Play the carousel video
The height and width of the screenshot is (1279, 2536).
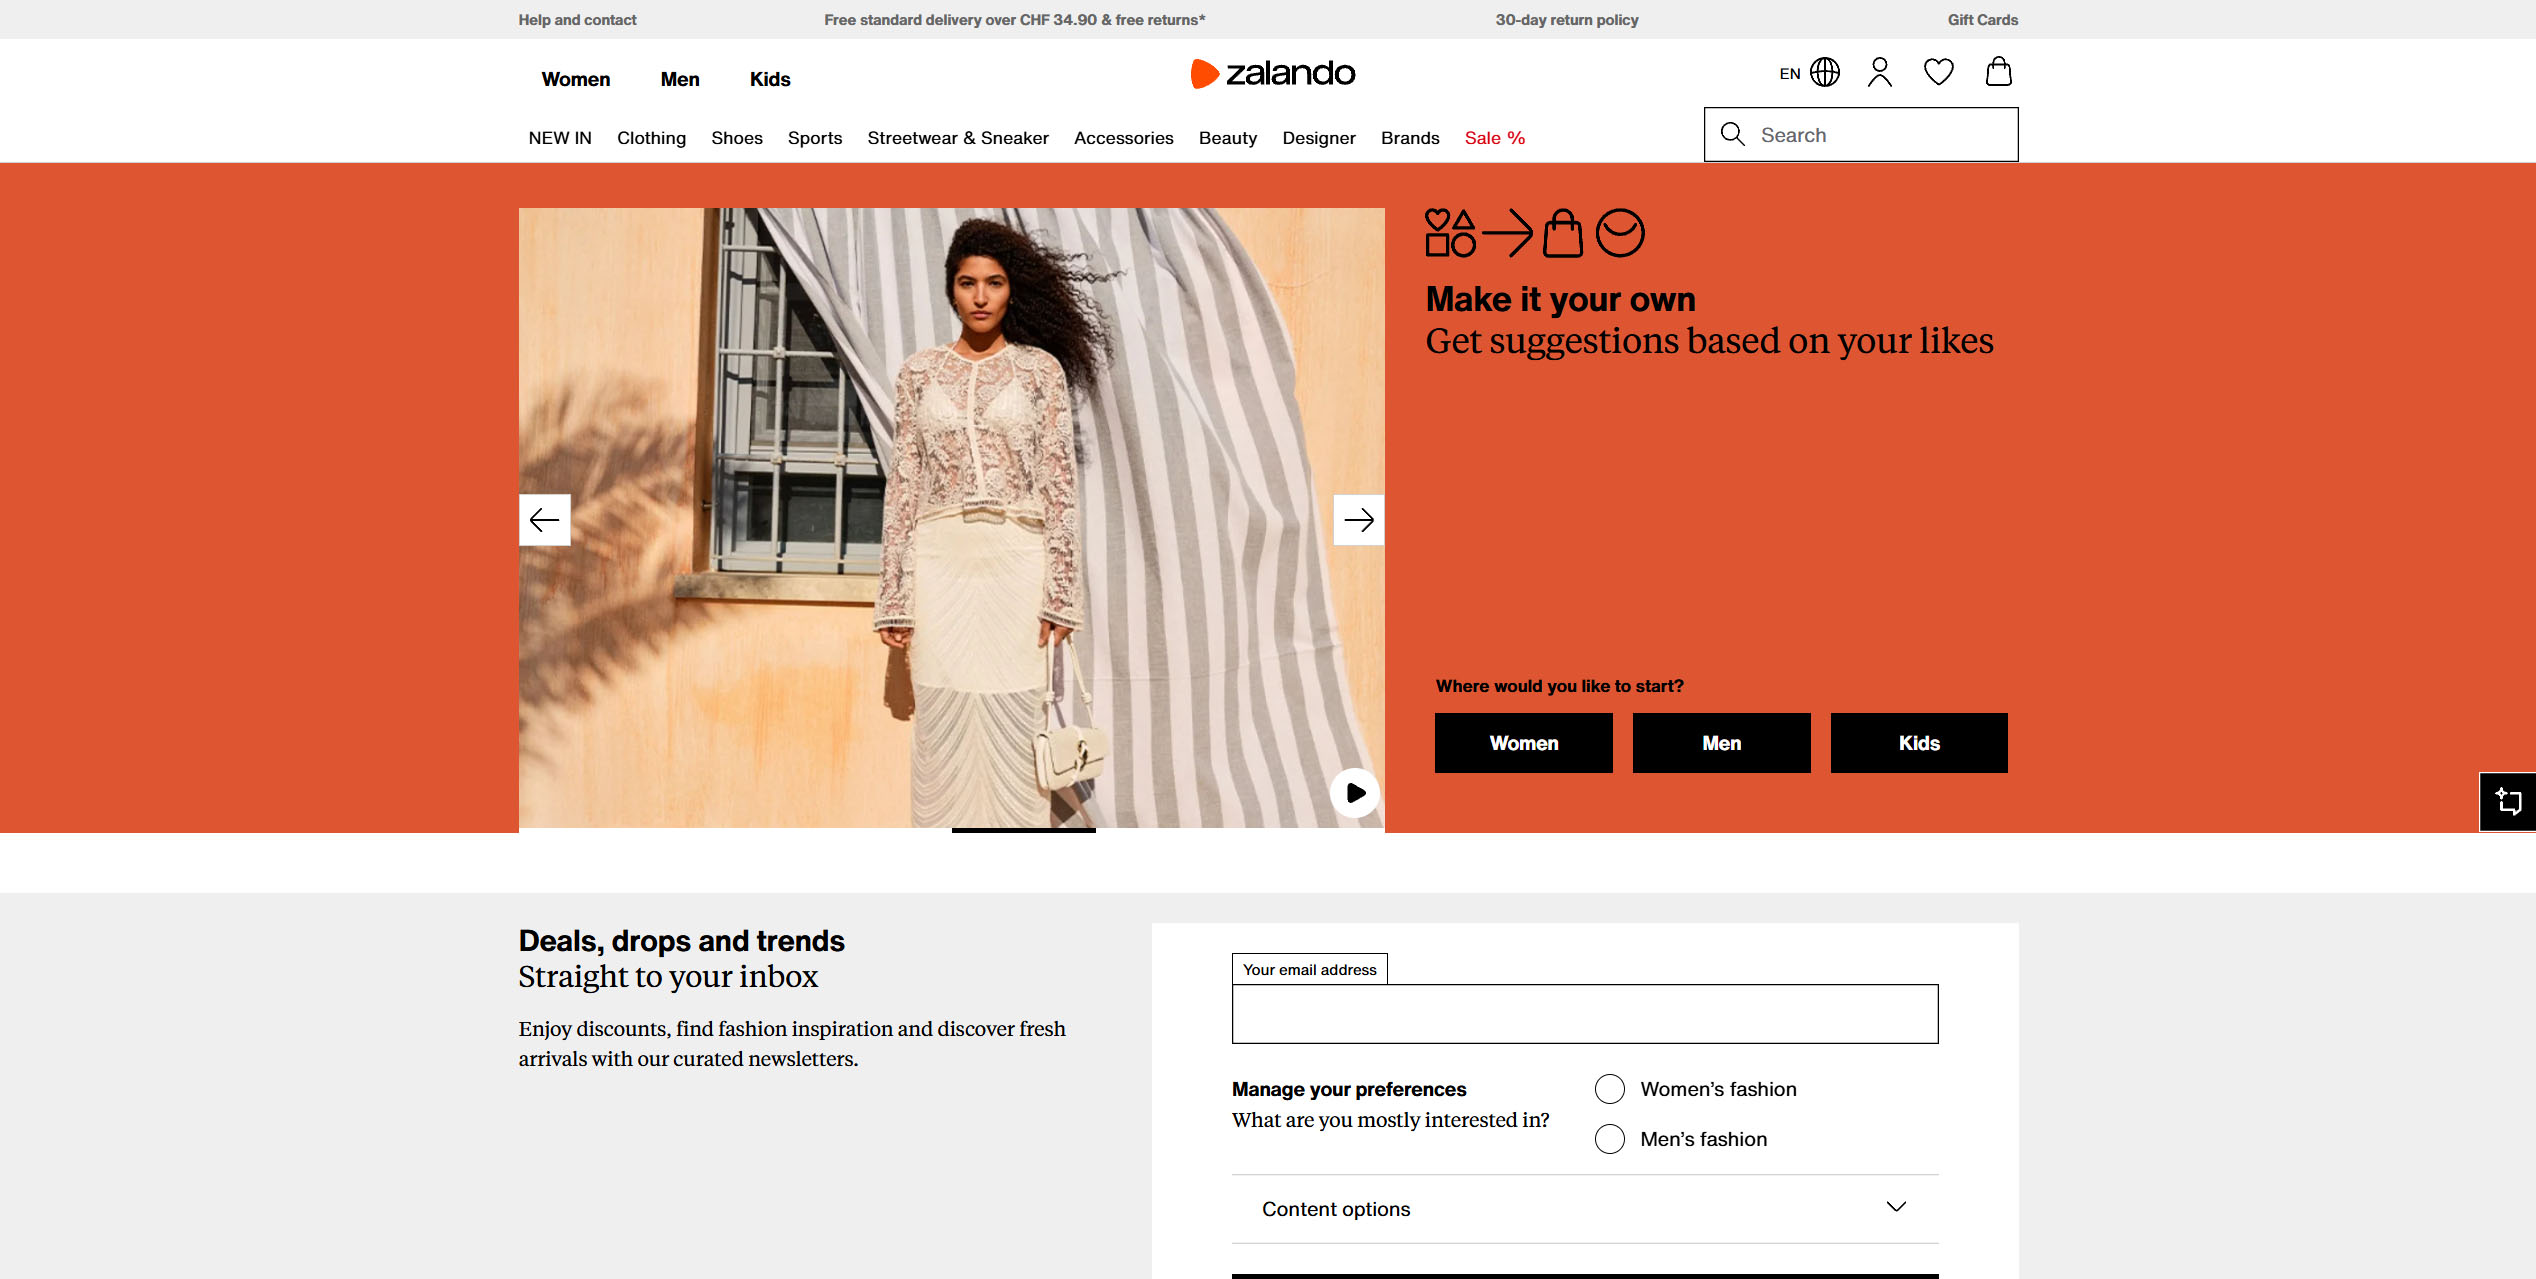pos(1355,793)
